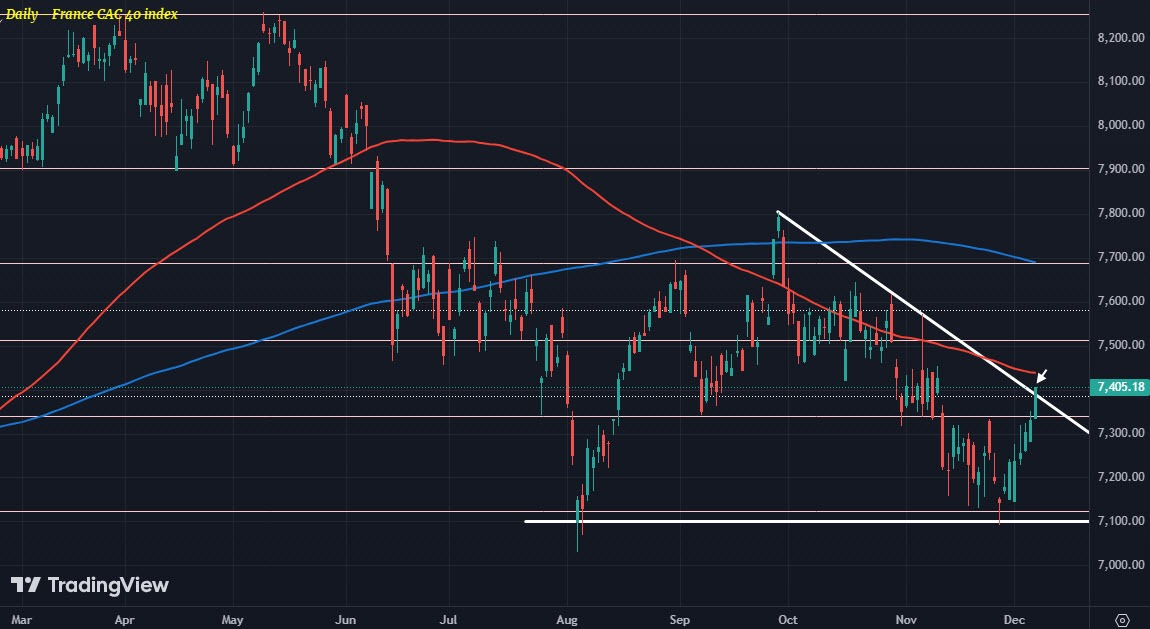Screen dimensions: 1150x629
Task: Select the small white arrow annotation
Action: click(1041, 376)
